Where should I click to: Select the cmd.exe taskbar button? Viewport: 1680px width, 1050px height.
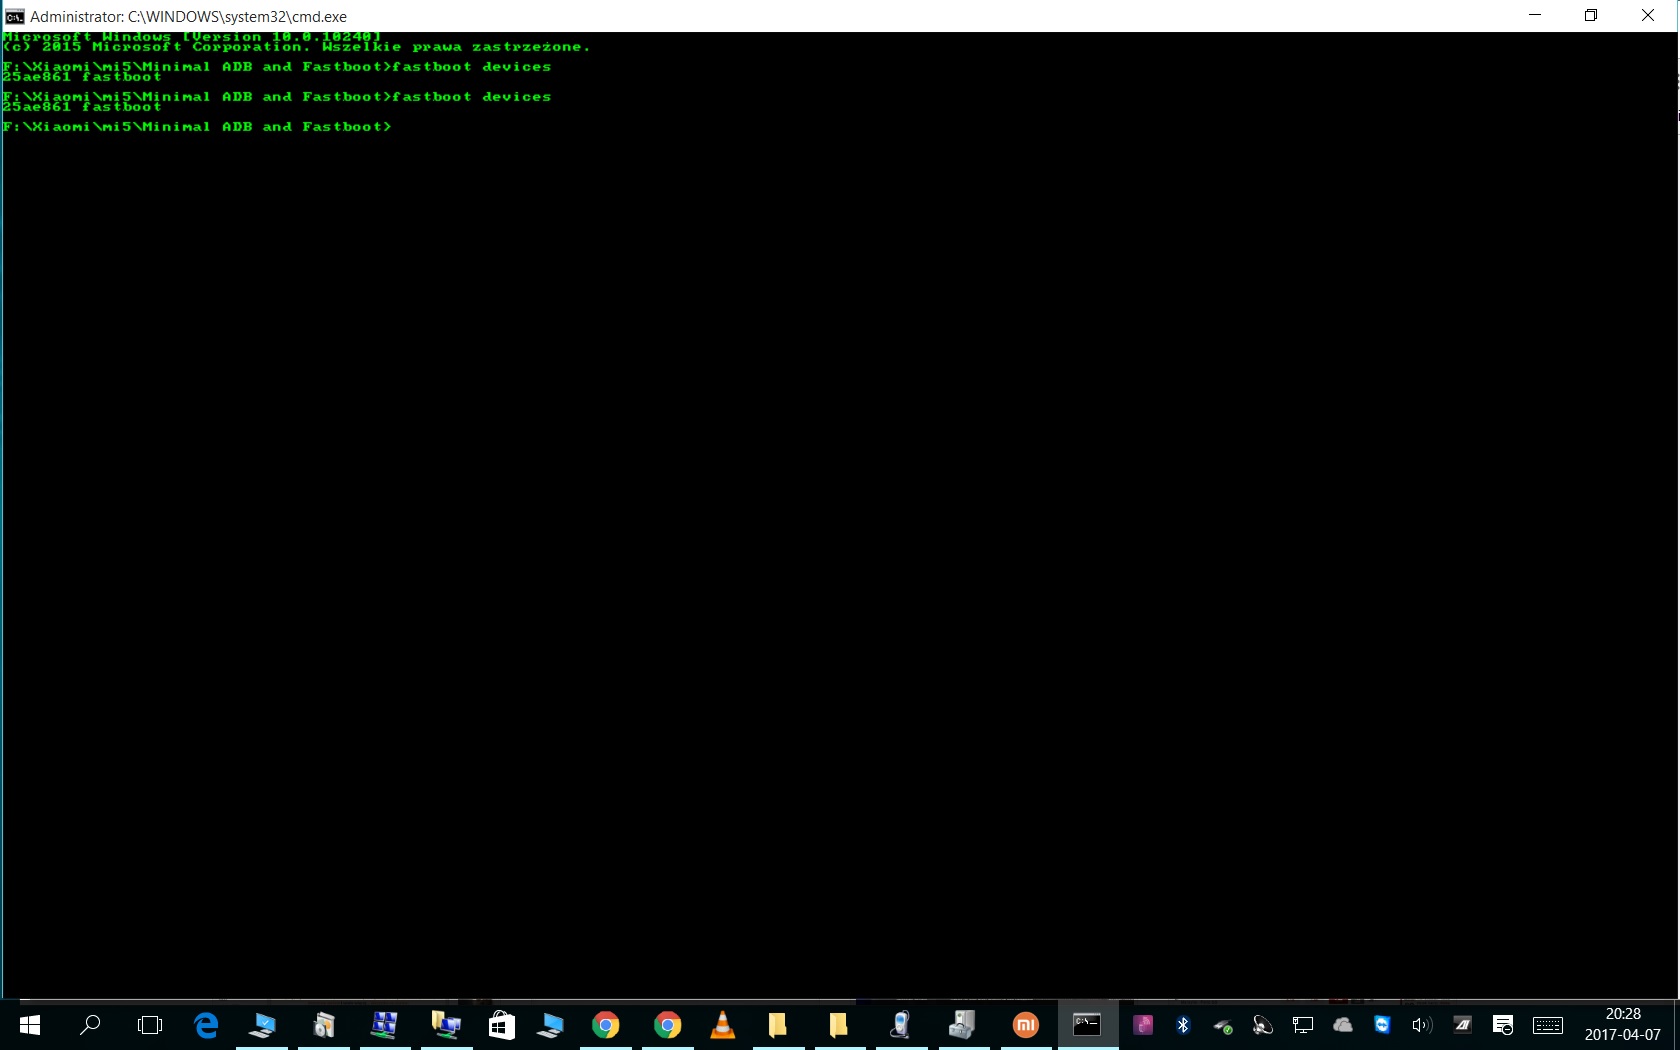(1087, 1025)
